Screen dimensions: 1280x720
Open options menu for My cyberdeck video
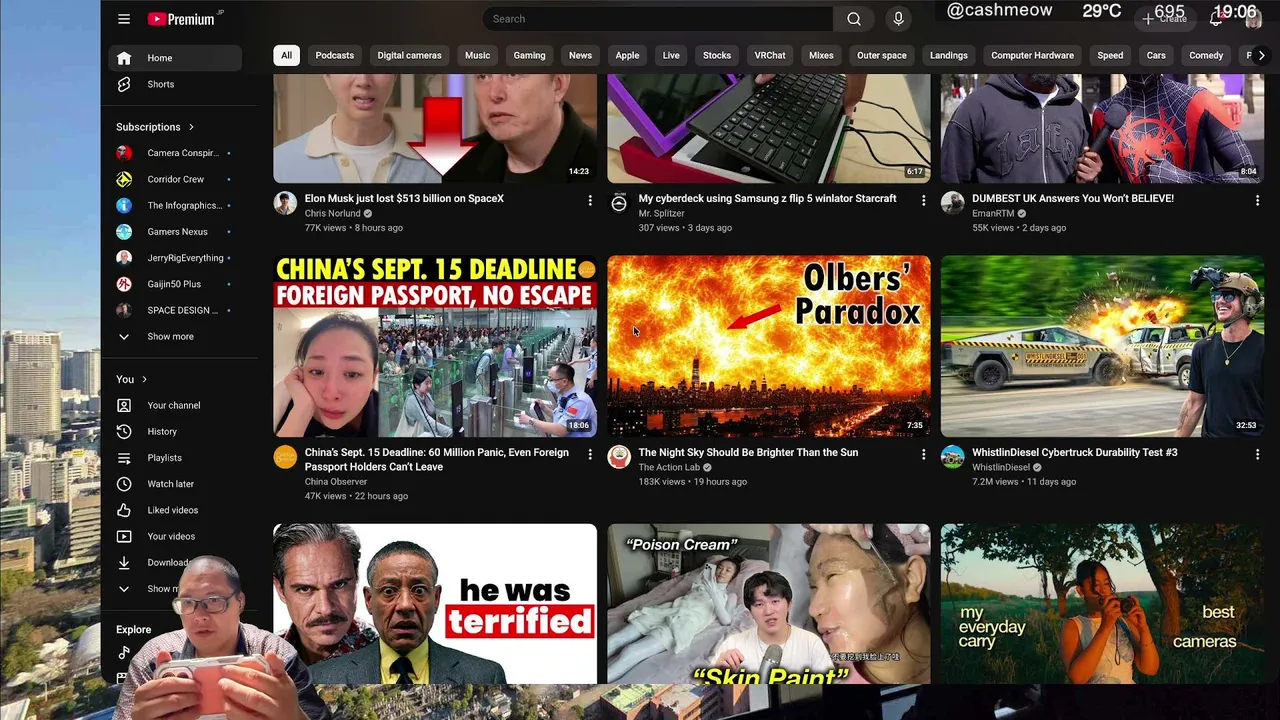click(x=923, y=201)
